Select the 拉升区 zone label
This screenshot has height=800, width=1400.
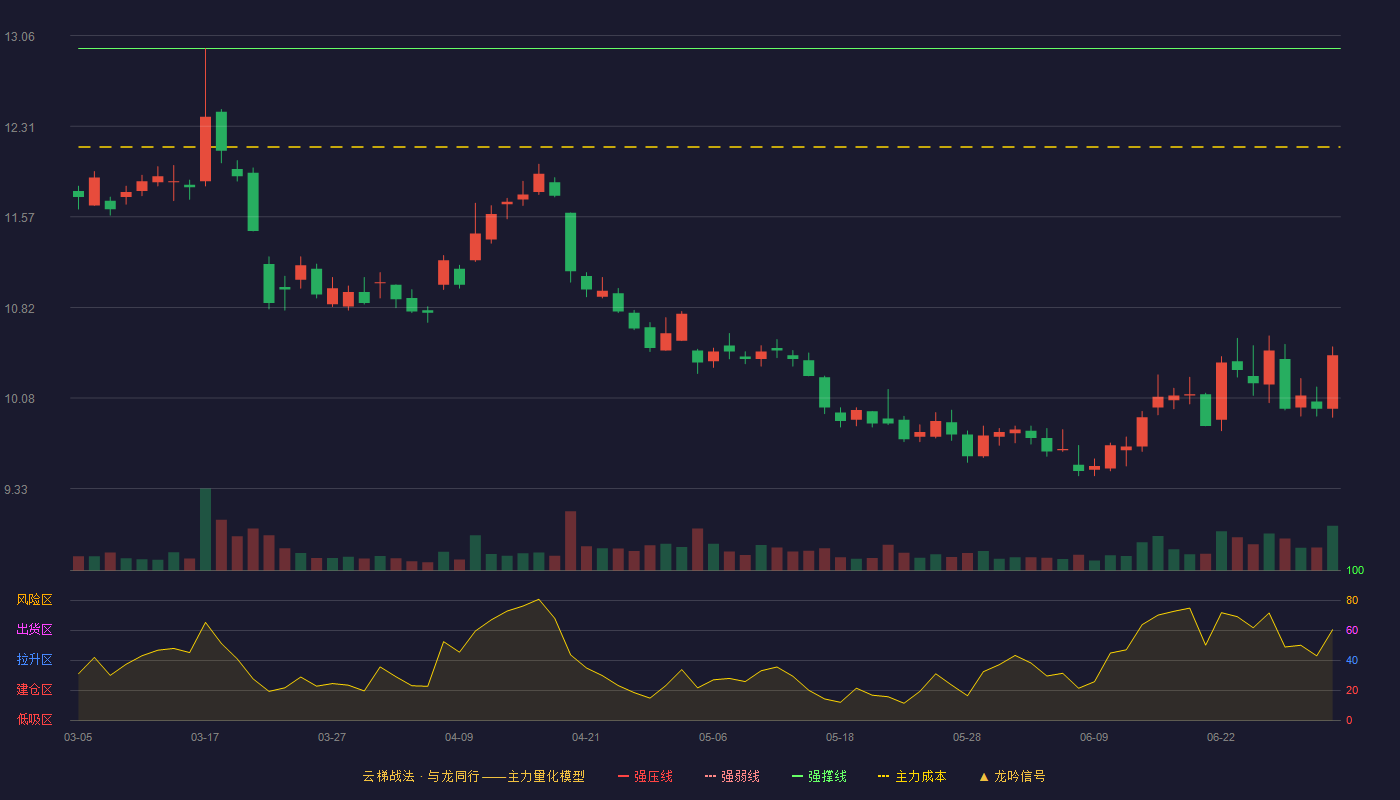pos(34,660)
